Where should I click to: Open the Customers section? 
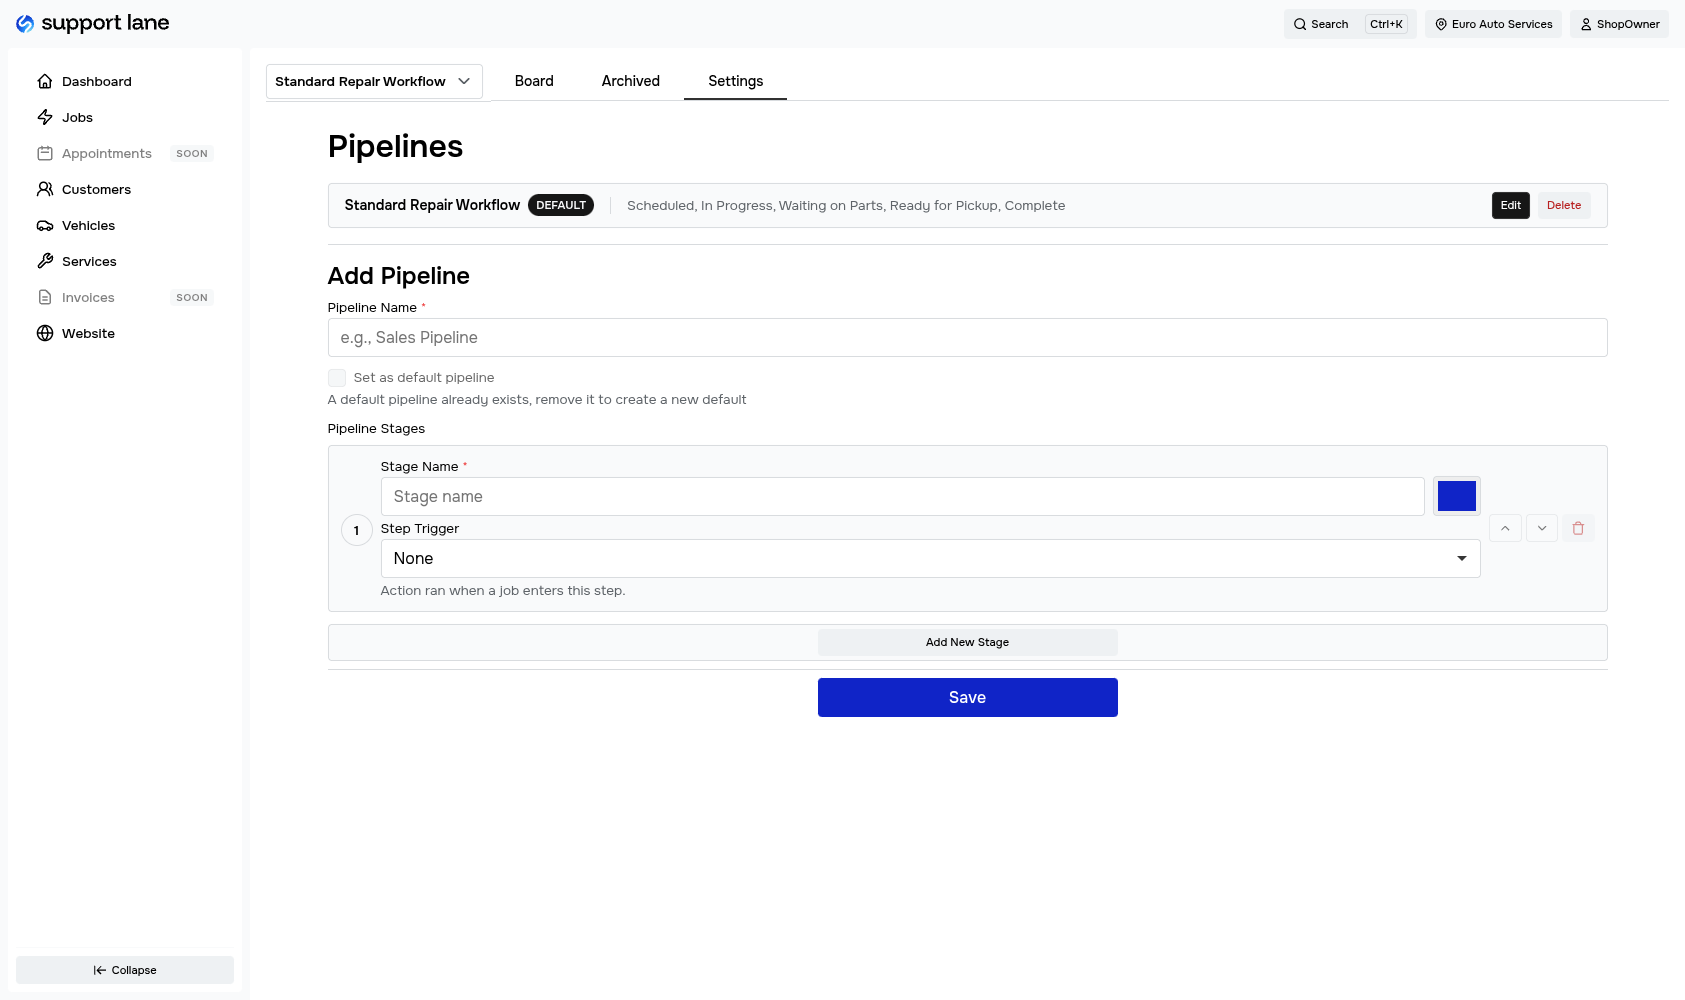pyautogui.click(x=95, y=189)
